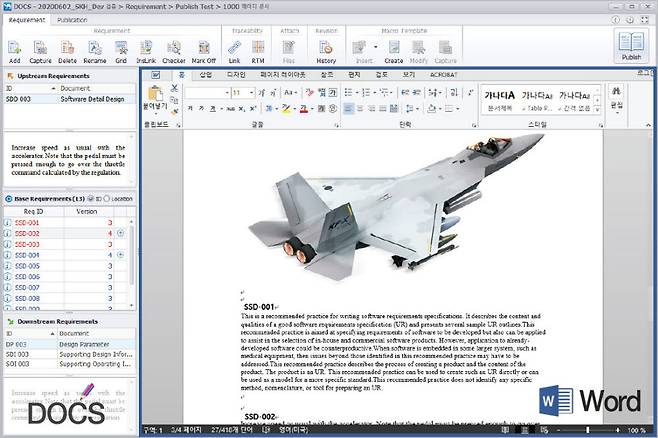Viewport: 658px width, 438px height.
Task: Click the text highlight color button
Action: tap(286, 109)
